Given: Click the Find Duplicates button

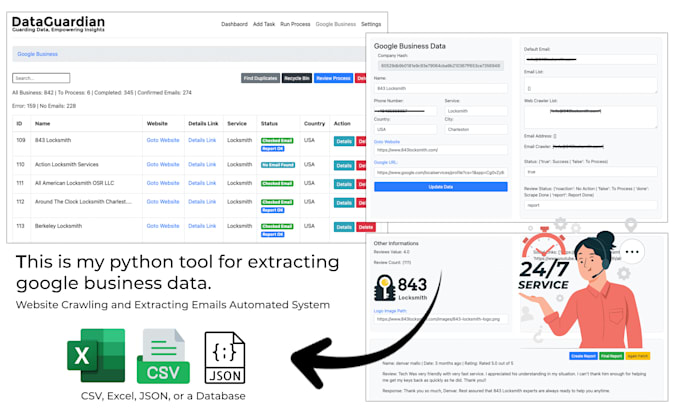Looking at the screenshot, I should (x=260, y=78).
